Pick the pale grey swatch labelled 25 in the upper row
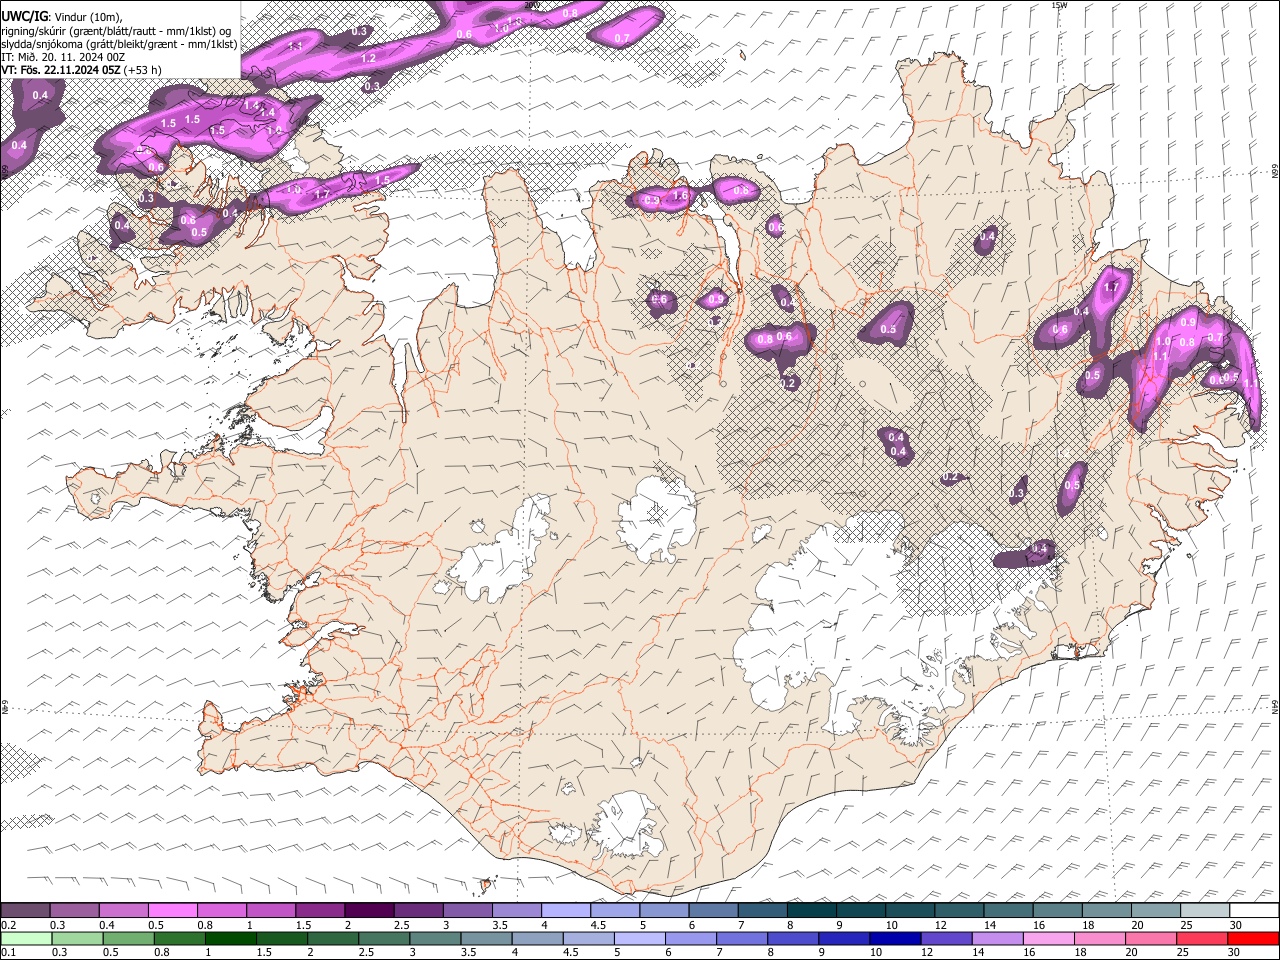This screenshot has width=1280, height=960. (1205, 911)
